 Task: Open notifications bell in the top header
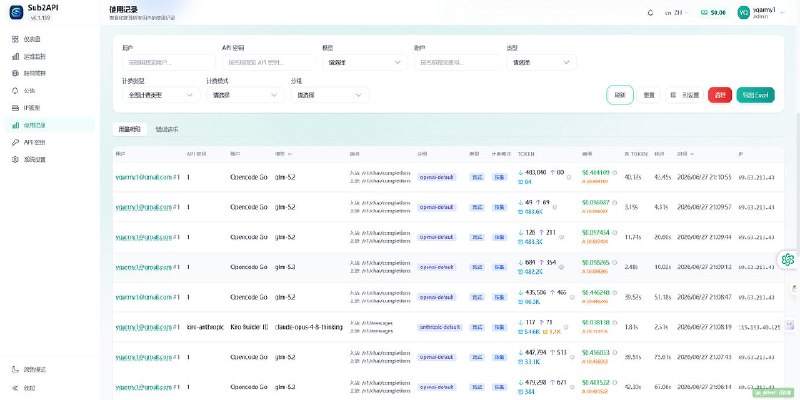tap(650, 13)
